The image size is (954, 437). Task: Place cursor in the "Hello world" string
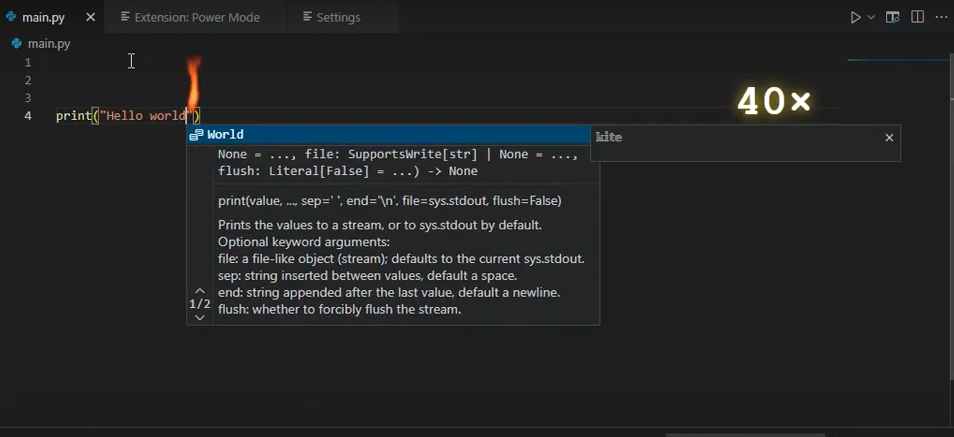coord(147,116)
